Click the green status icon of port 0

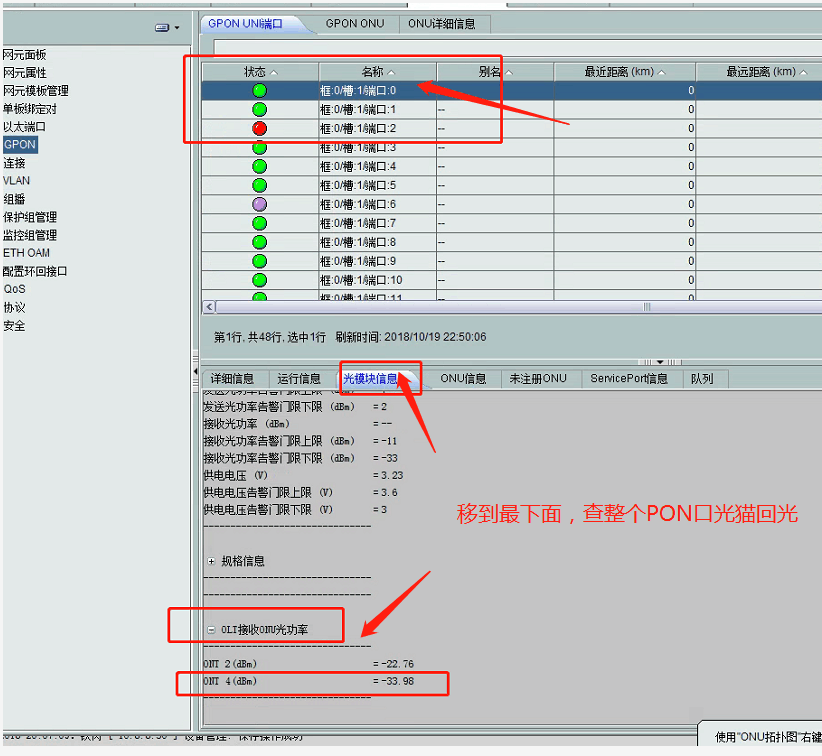coord(259,91)
